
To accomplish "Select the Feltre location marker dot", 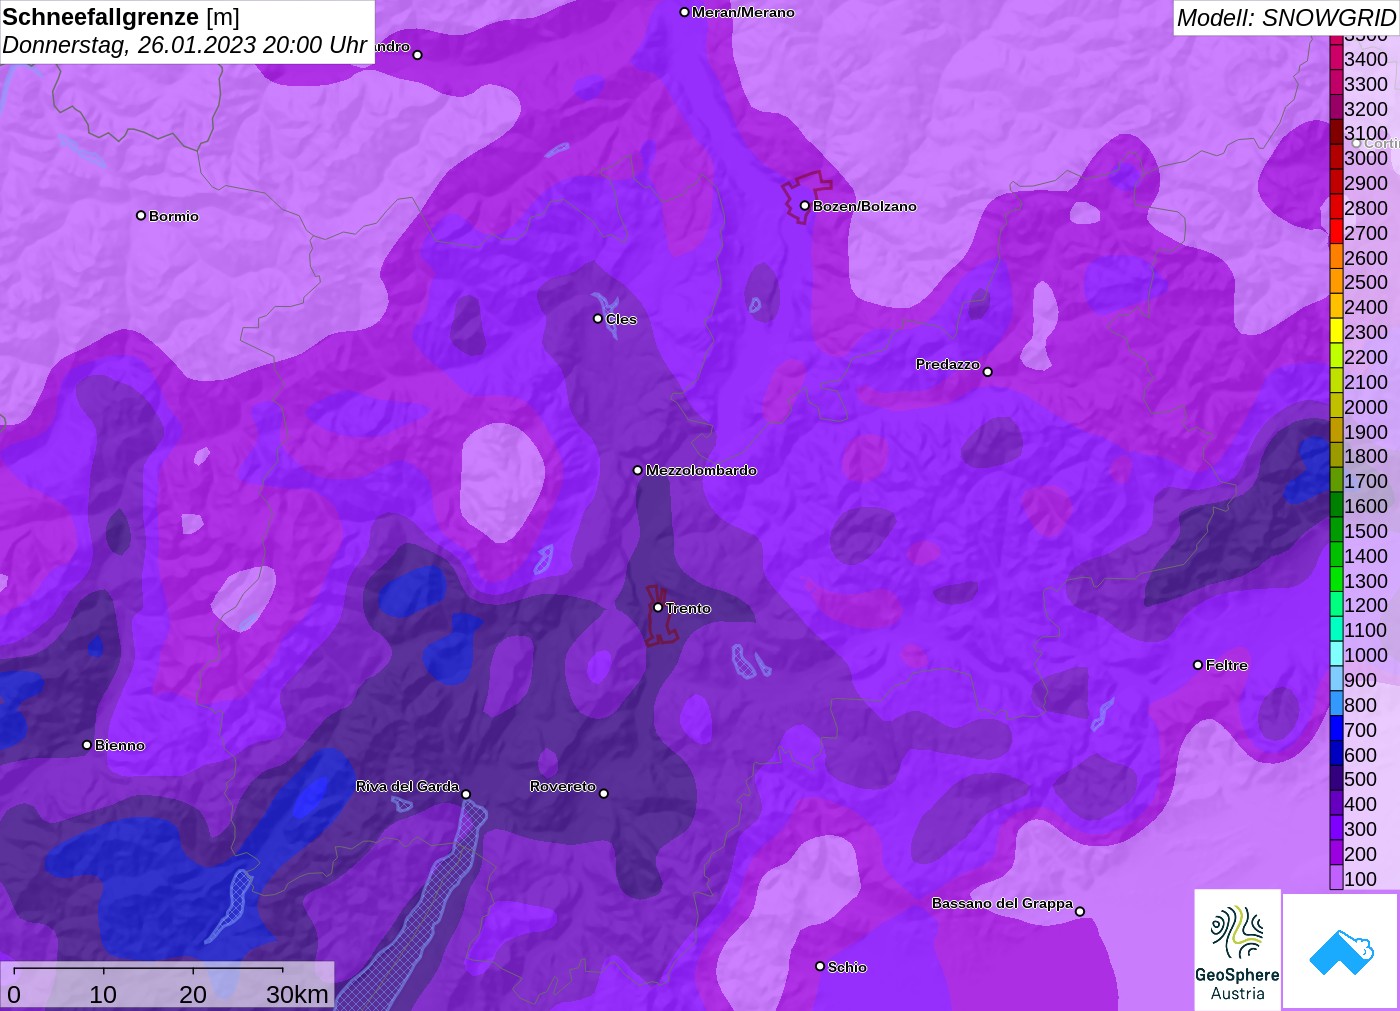I will click(x=1198, y=665).
